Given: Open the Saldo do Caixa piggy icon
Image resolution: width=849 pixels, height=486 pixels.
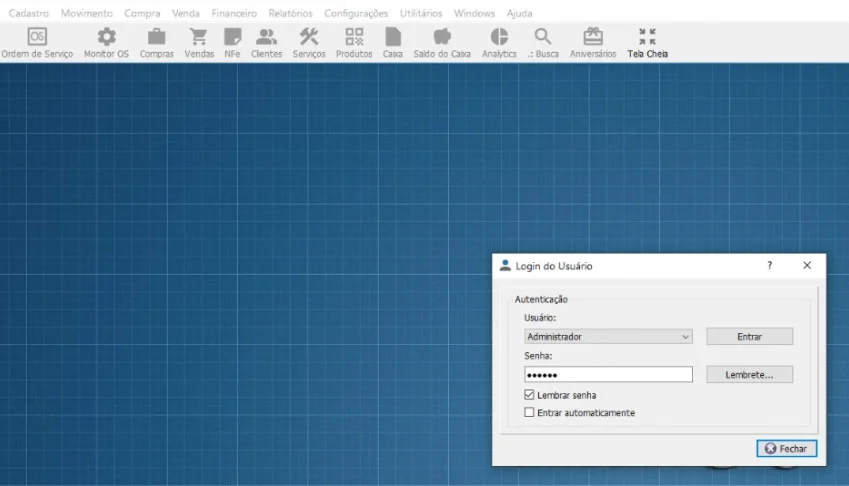Looking at the screenshot, I should (x=442, y=37).
